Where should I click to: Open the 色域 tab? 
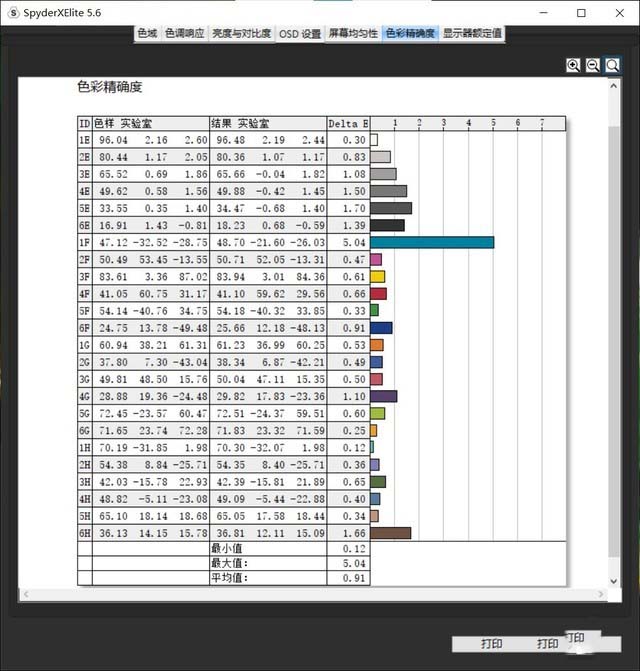point(148,33)
